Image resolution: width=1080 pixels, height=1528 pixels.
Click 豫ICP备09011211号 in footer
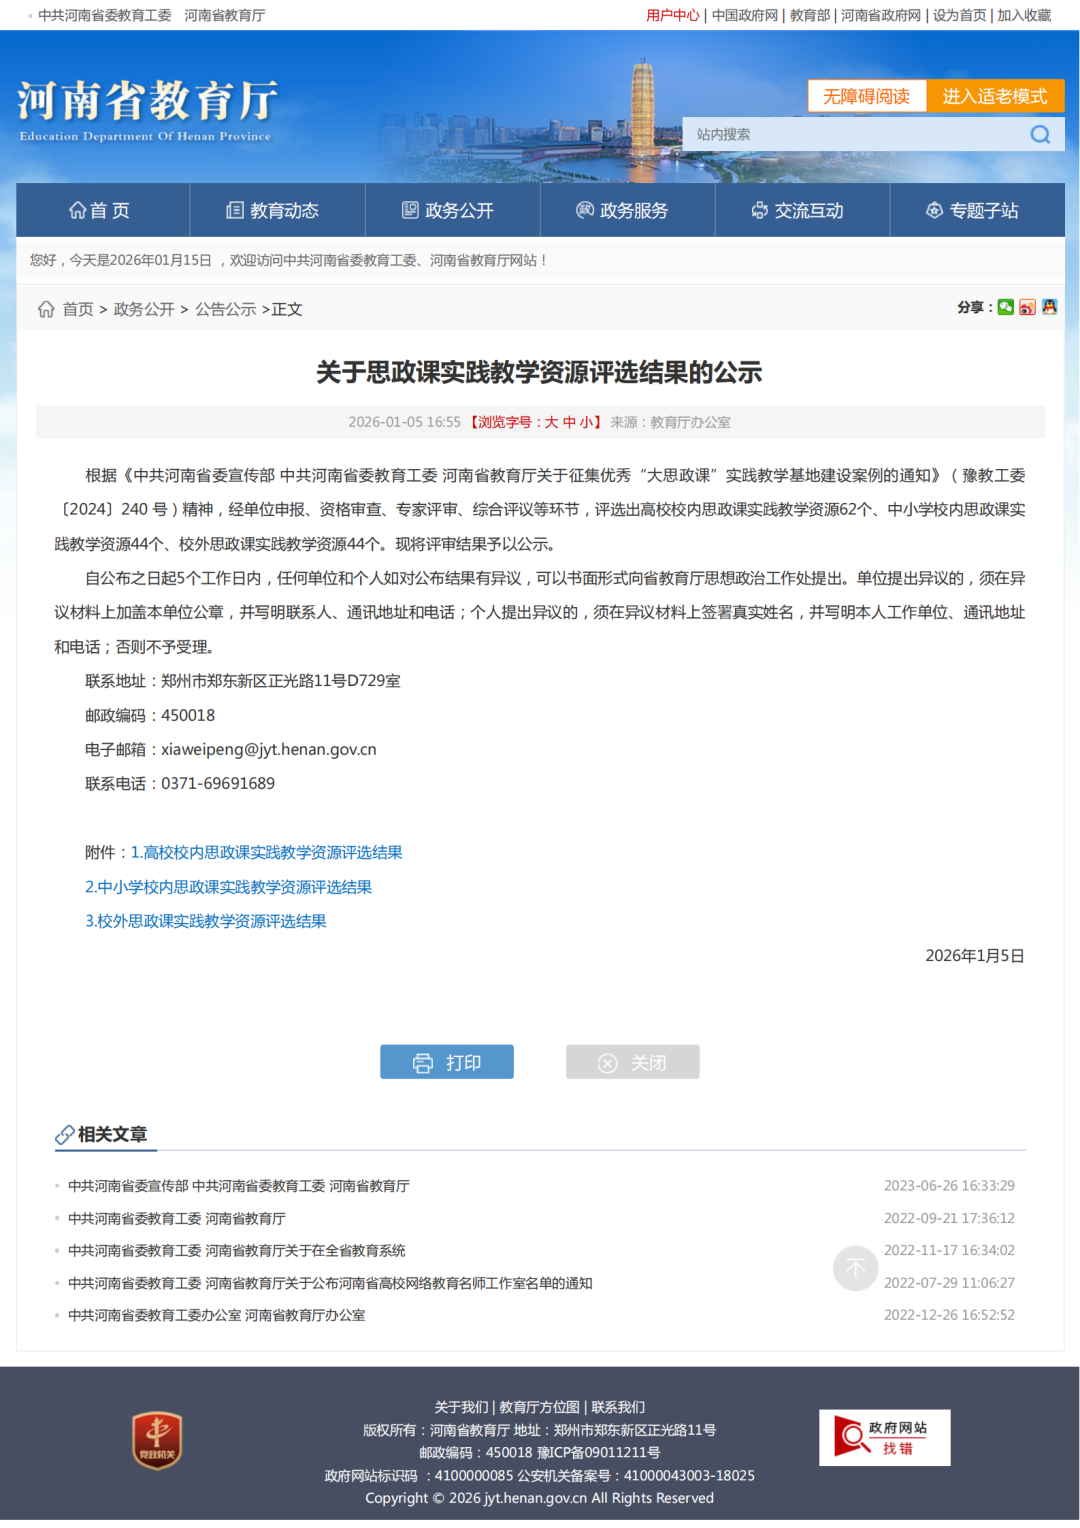point(598,1452)
